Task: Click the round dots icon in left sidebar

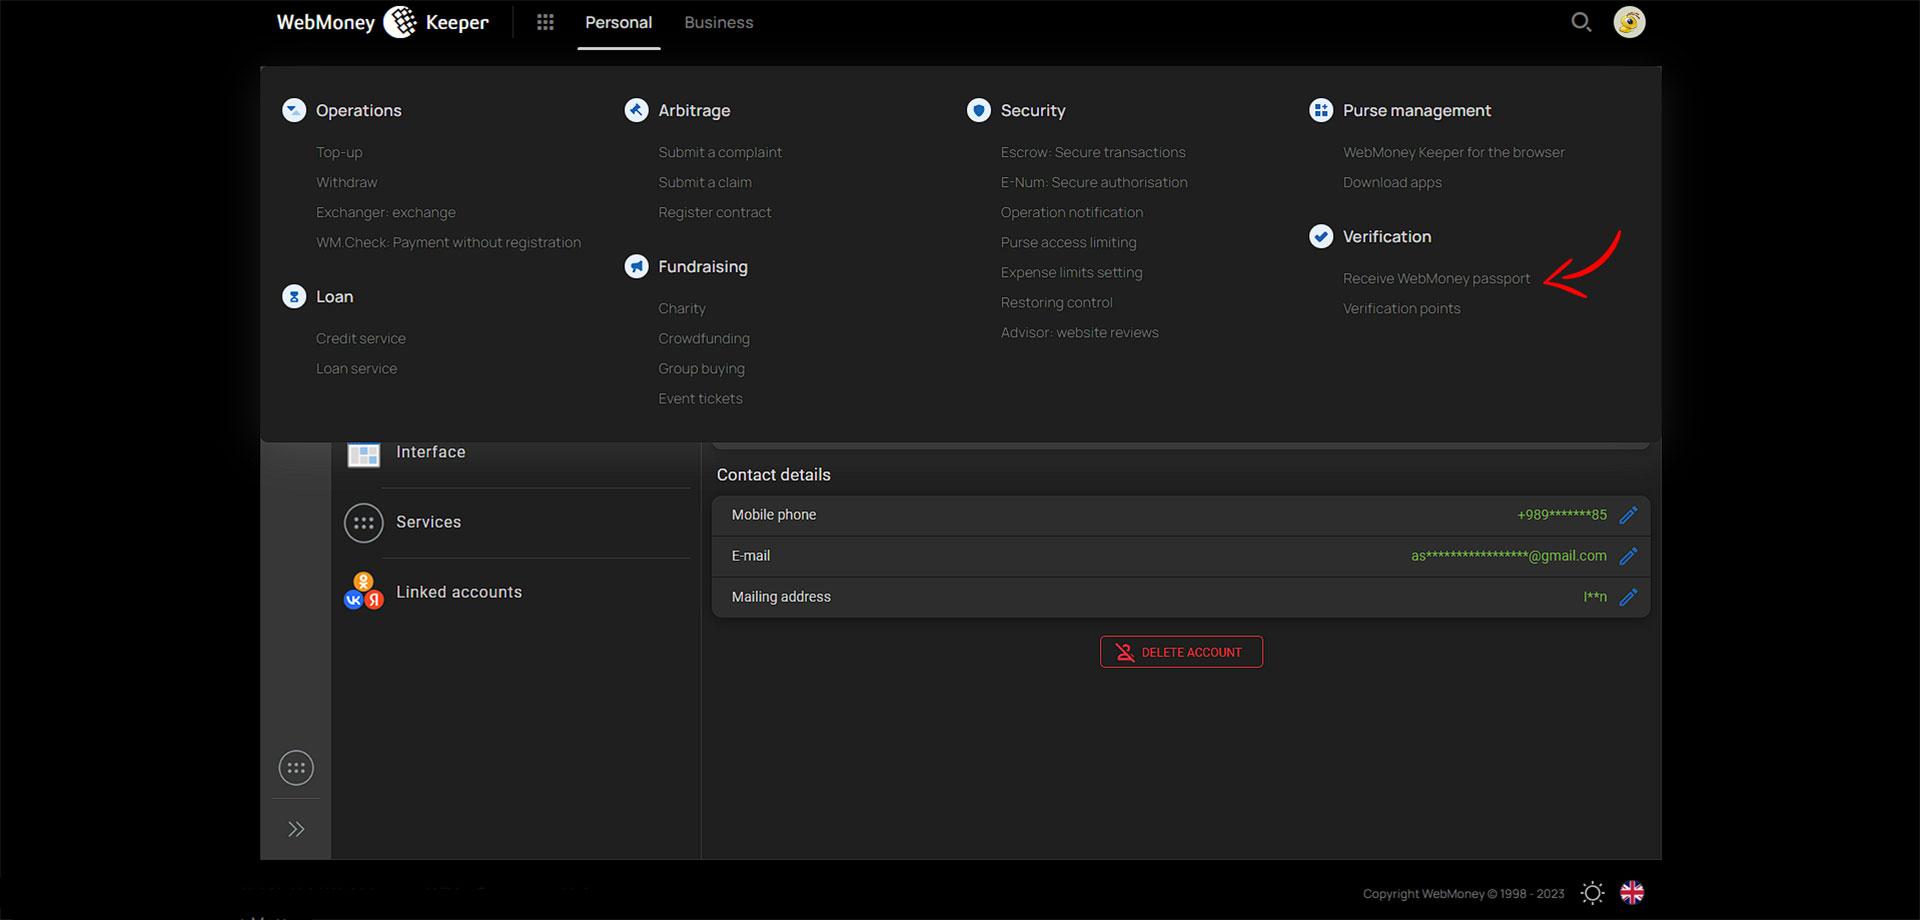Action: click(x=296, y=768)
